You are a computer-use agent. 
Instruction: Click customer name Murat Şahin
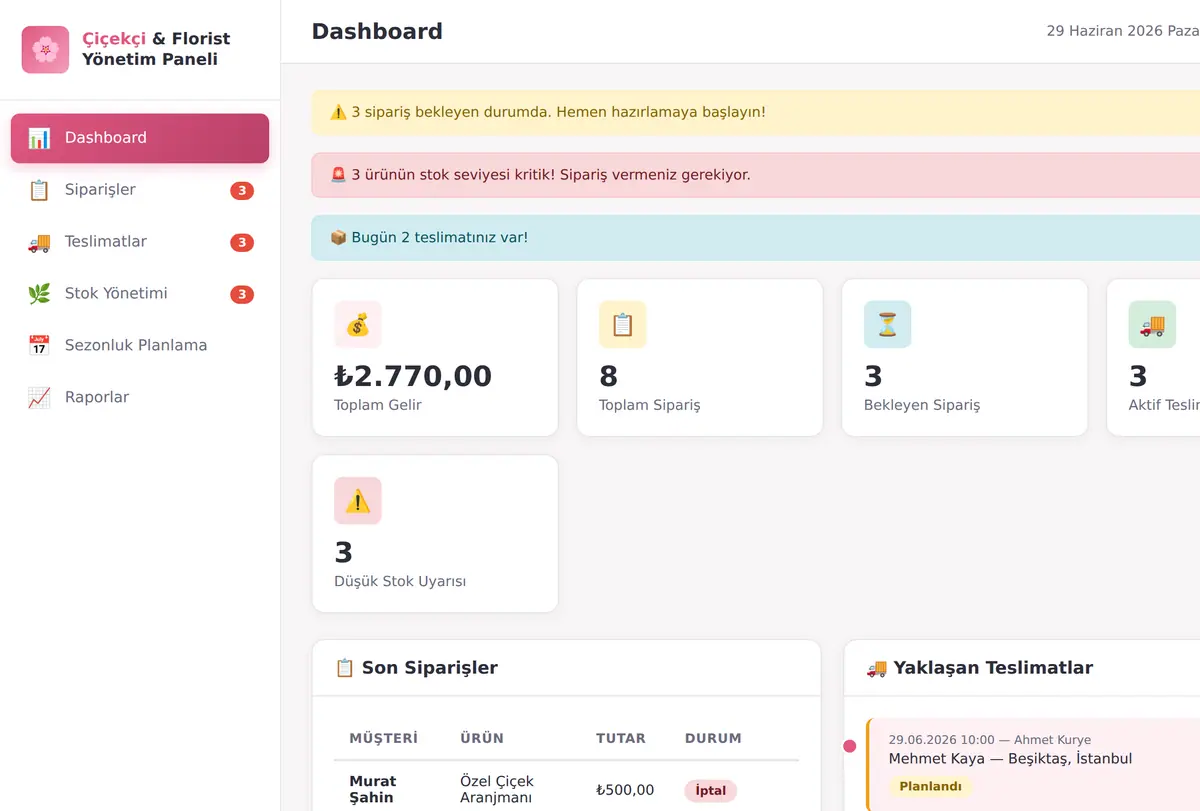[373, 789]
